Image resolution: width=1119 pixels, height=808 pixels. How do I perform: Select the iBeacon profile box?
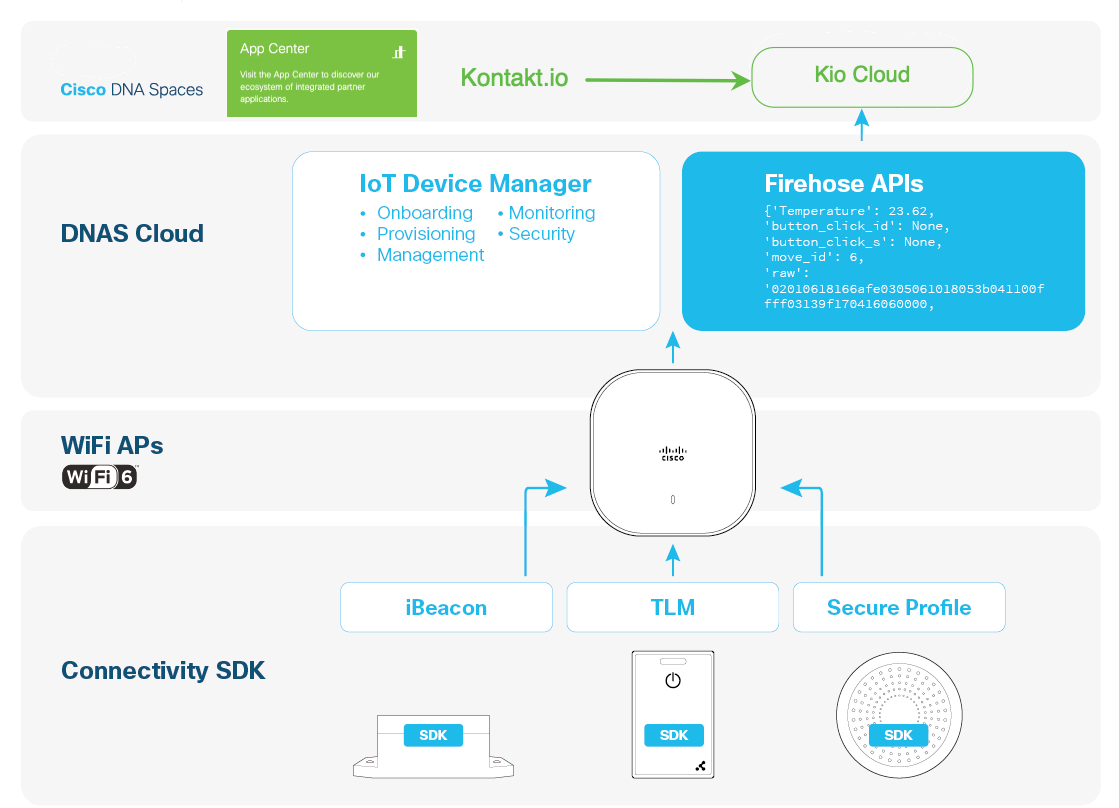click(446, 607)
